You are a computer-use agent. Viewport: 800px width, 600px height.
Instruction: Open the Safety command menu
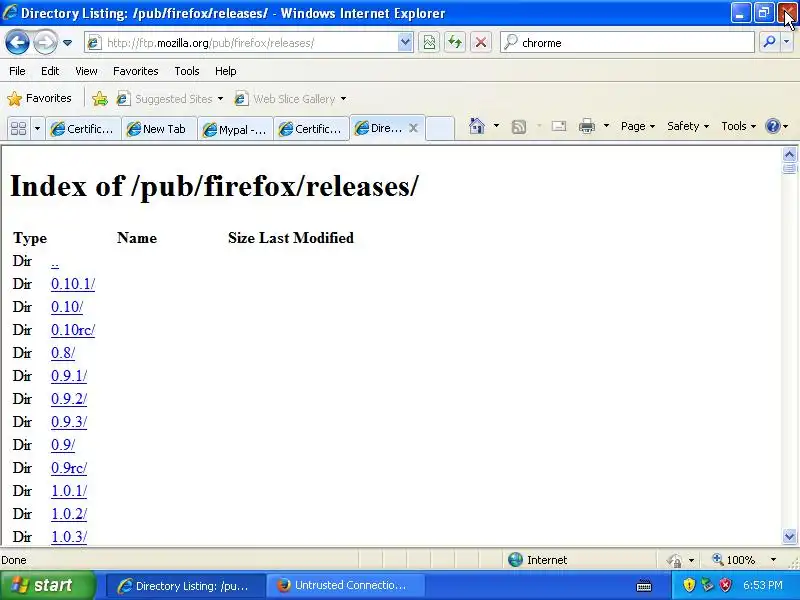(688, 126)
